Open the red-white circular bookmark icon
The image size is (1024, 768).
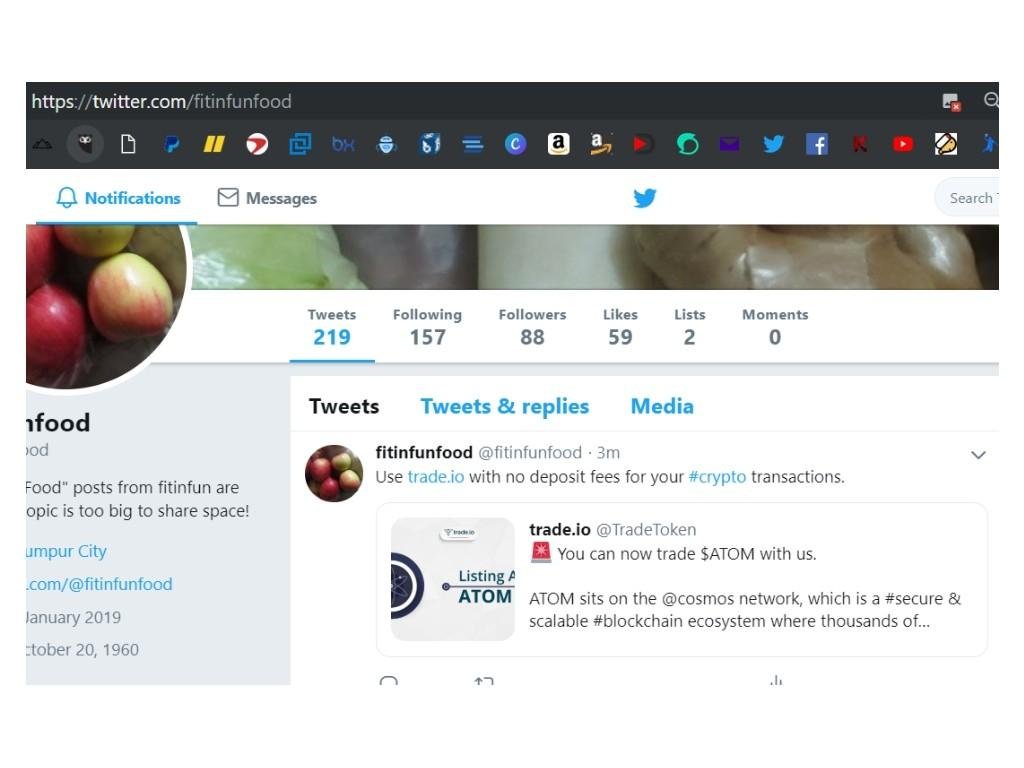257,144
